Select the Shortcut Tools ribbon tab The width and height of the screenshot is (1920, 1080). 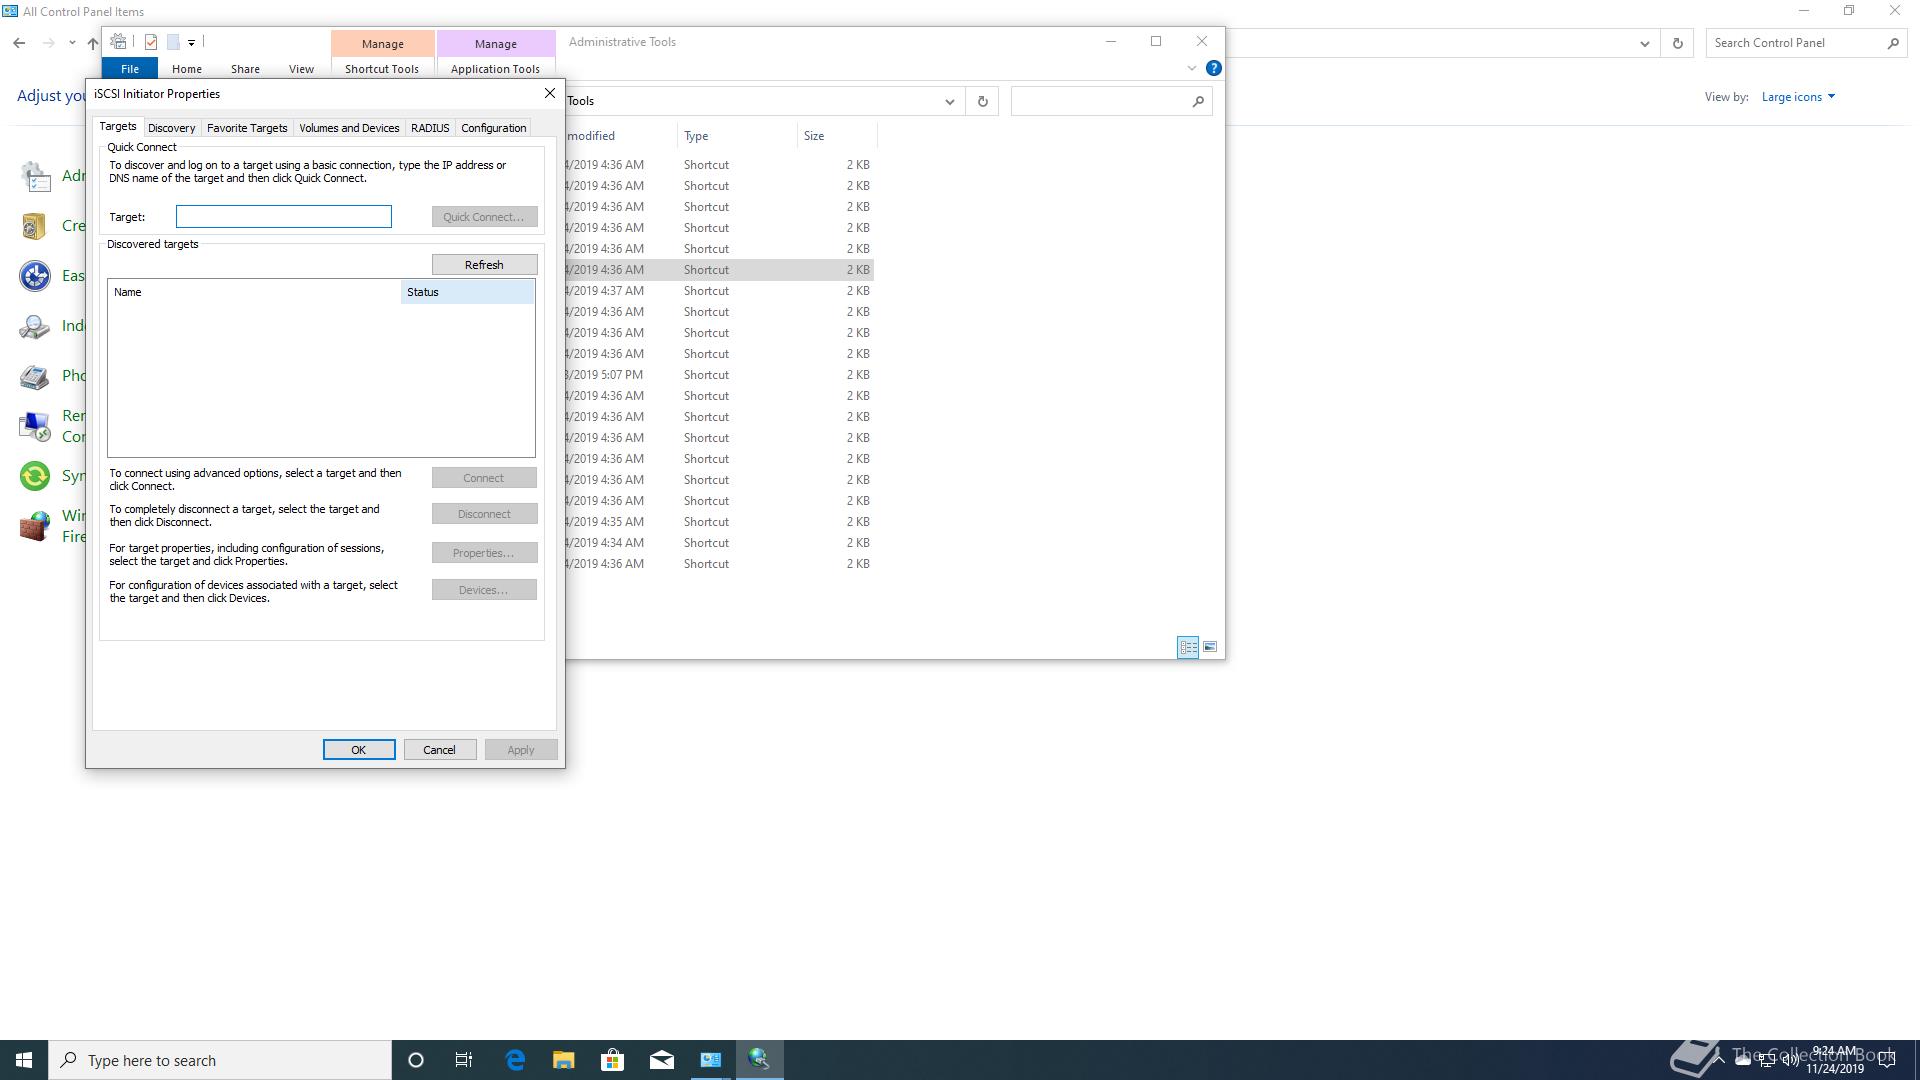(382, 69)
